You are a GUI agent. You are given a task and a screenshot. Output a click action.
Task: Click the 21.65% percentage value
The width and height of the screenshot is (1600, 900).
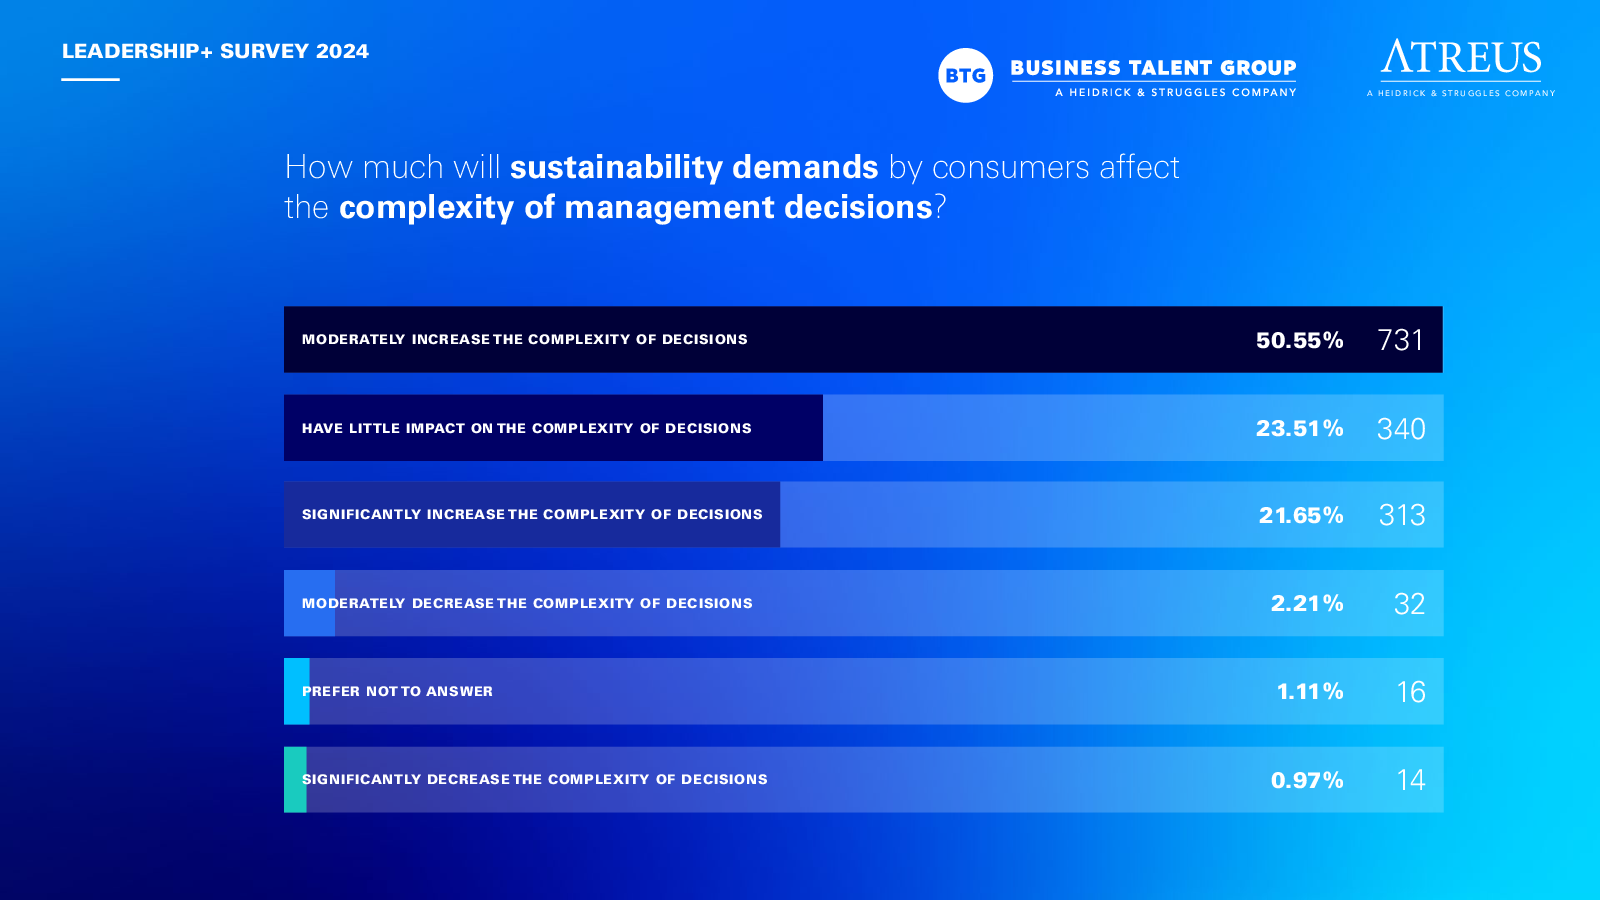(x=1301, y=515)
